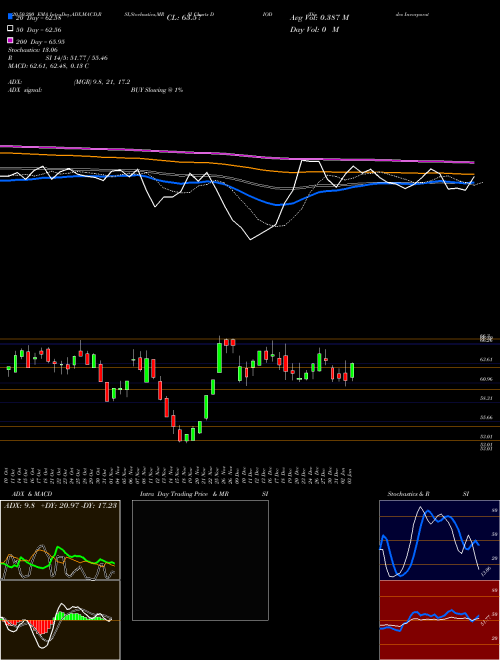Click the MACD: 62.61, 62.48, 0.13 C line
The width and height of the screenshot is (500, 660).
48,66
